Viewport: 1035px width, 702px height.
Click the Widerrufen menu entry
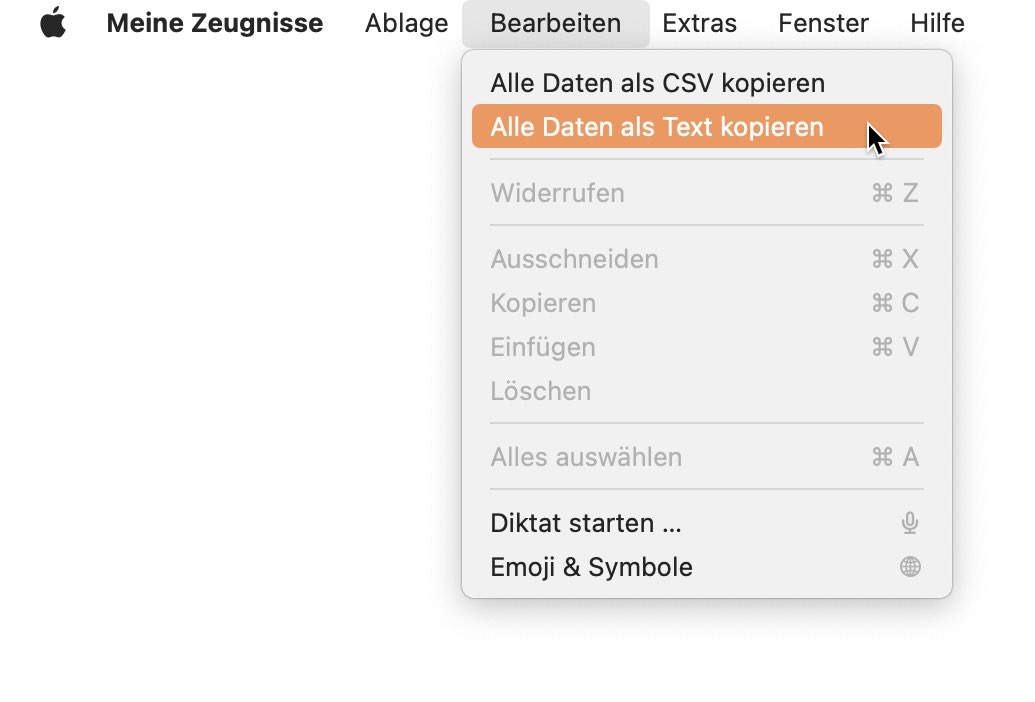coord(706,193)
